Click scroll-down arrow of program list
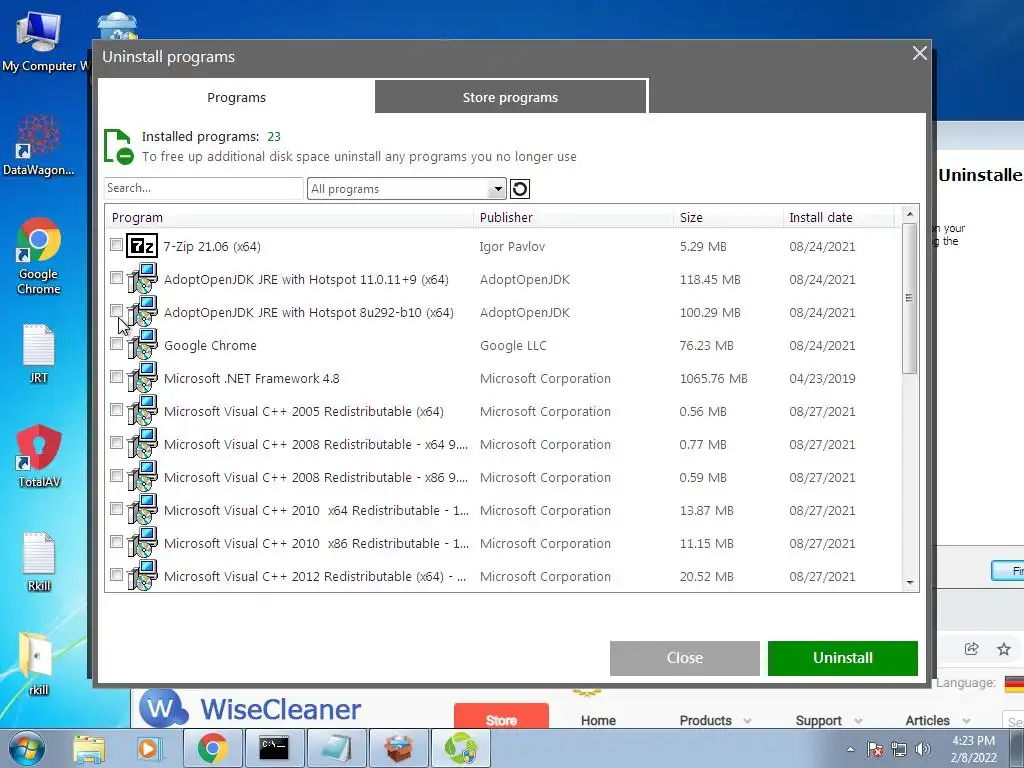Screen dimensions: 1024x768 tap(910, 583)
